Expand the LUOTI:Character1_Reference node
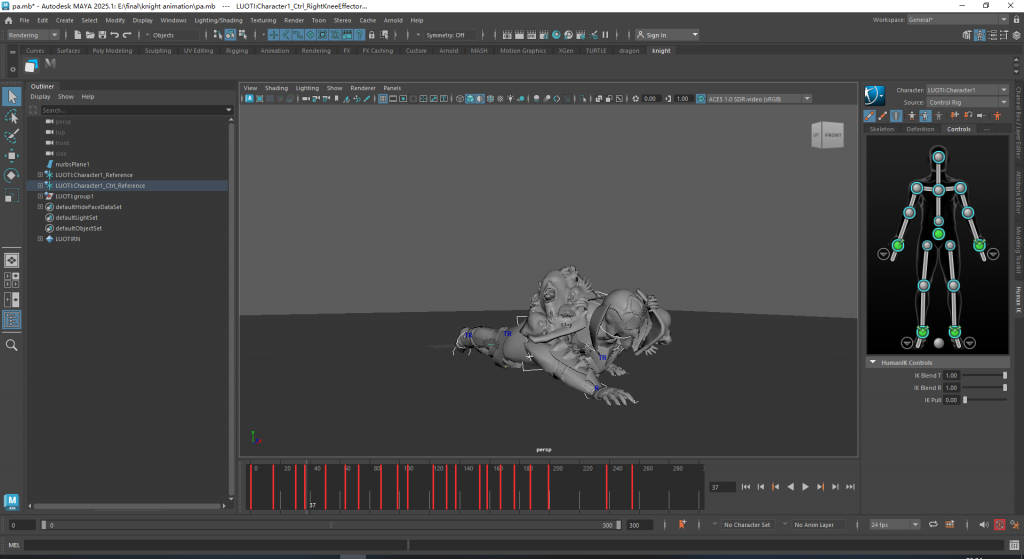1024x559 pixels. pos(40,175)
